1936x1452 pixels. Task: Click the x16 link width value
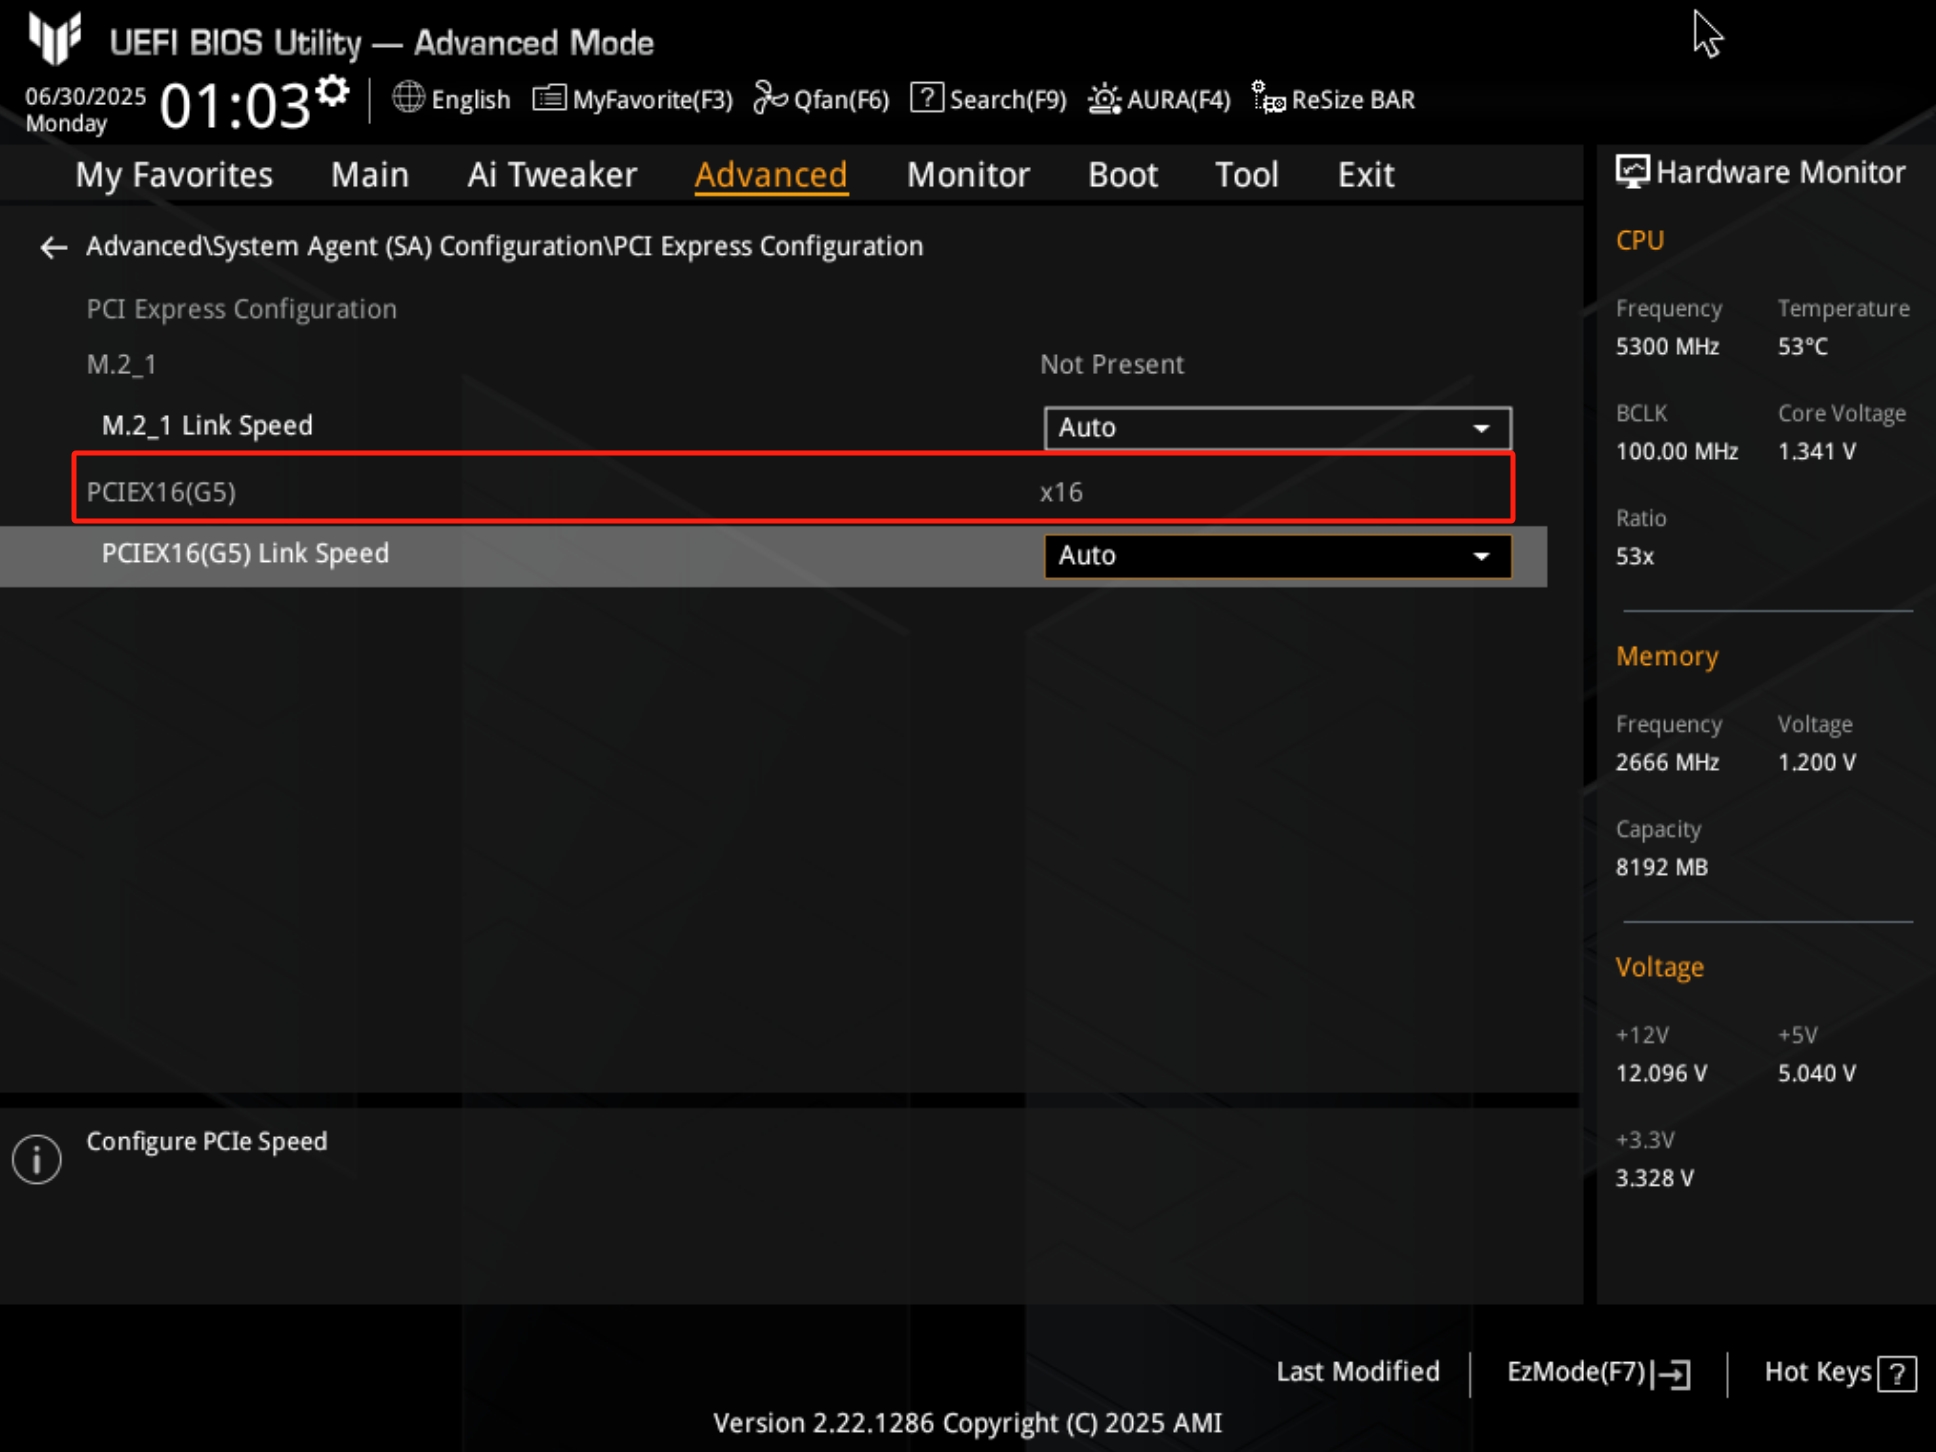point(1061,492)
